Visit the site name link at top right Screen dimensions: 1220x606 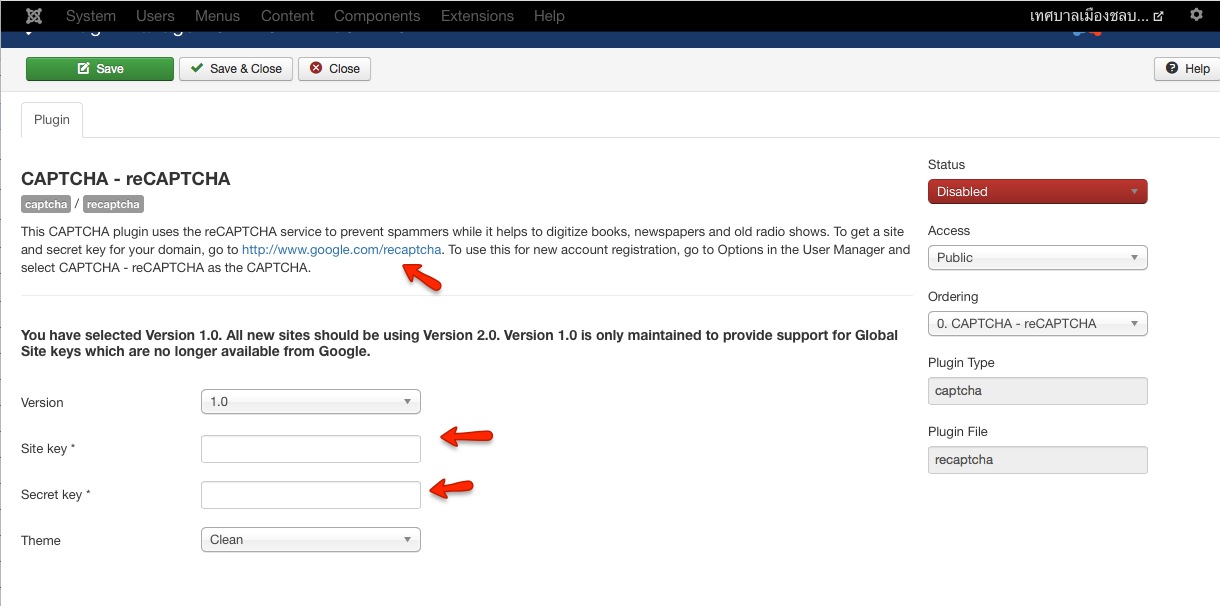click(x=1096, y=16)
